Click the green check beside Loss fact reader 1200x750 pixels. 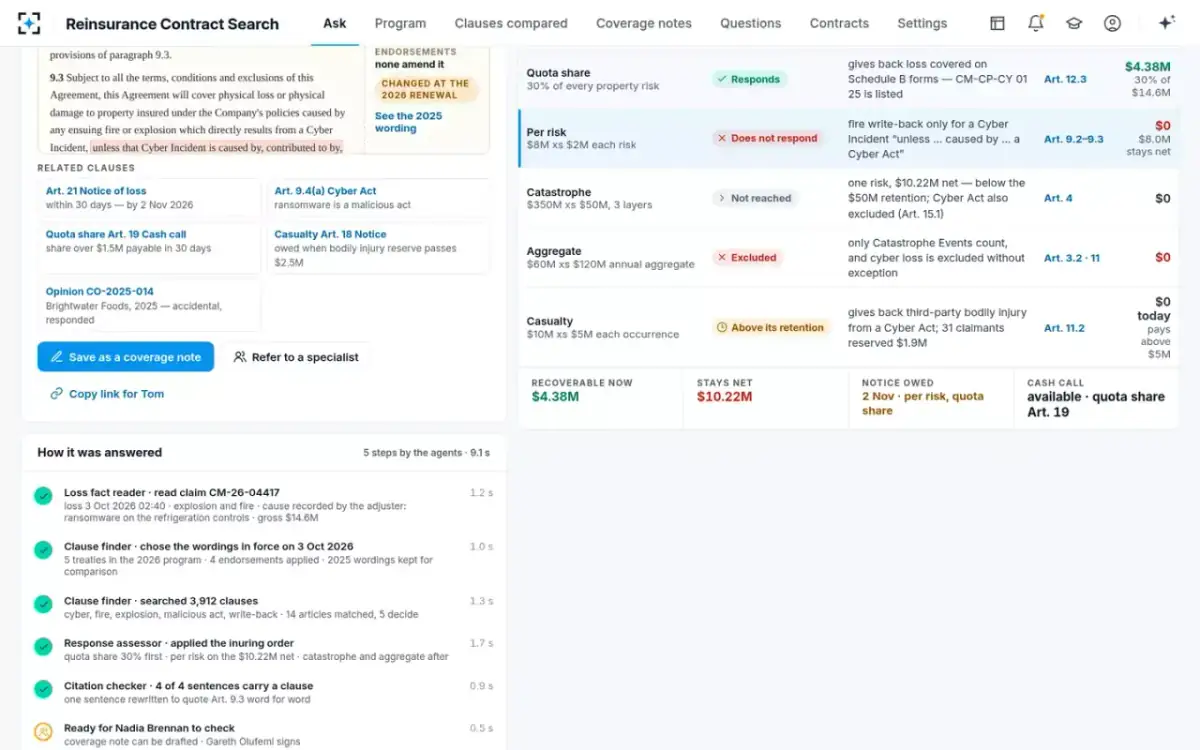[43, 495]
